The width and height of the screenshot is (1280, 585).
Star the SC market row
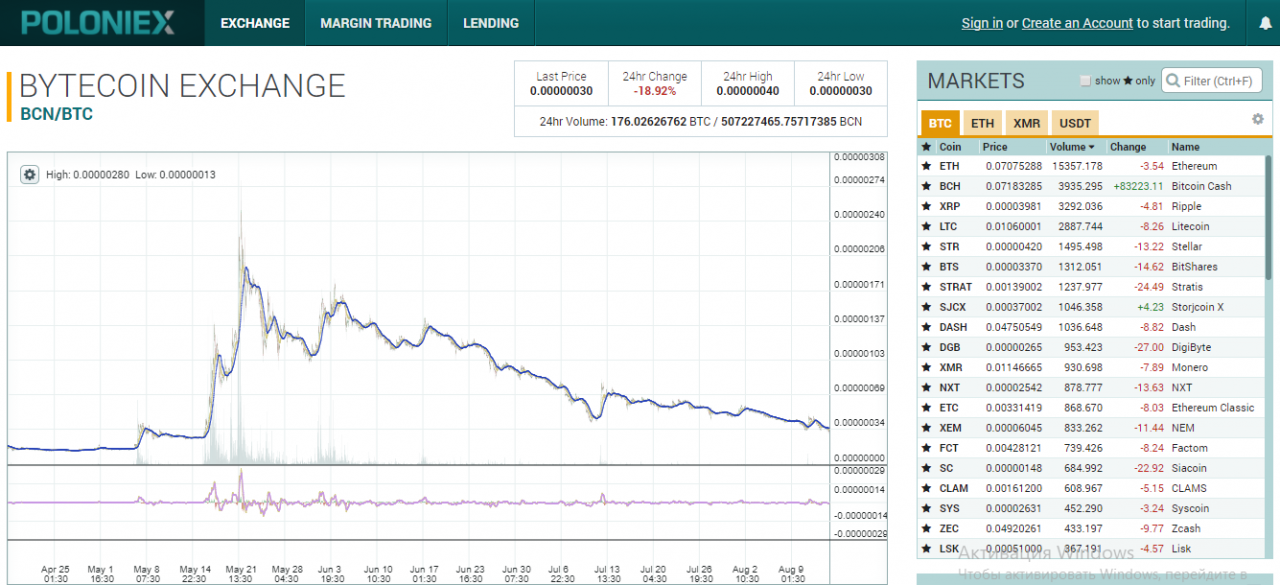point(926,468)
